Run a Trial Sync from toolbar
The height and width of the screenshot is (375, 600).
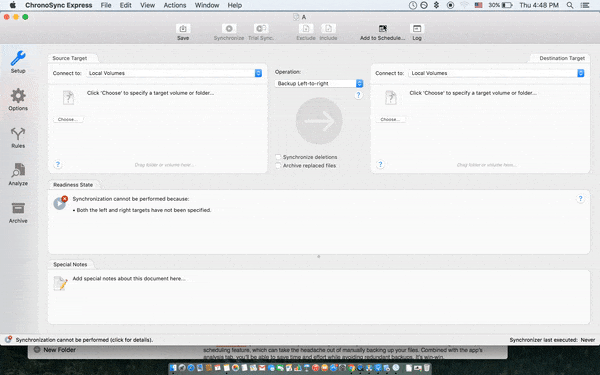(261, 29)
